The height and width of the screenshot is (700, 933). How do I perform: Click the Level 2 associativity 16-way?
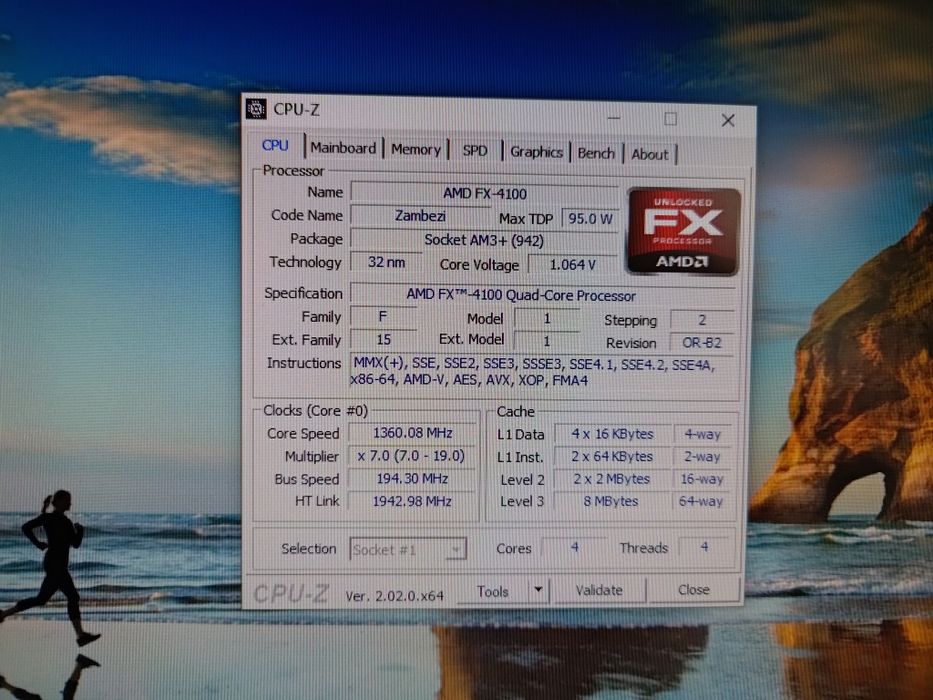[x=702, y=479]
